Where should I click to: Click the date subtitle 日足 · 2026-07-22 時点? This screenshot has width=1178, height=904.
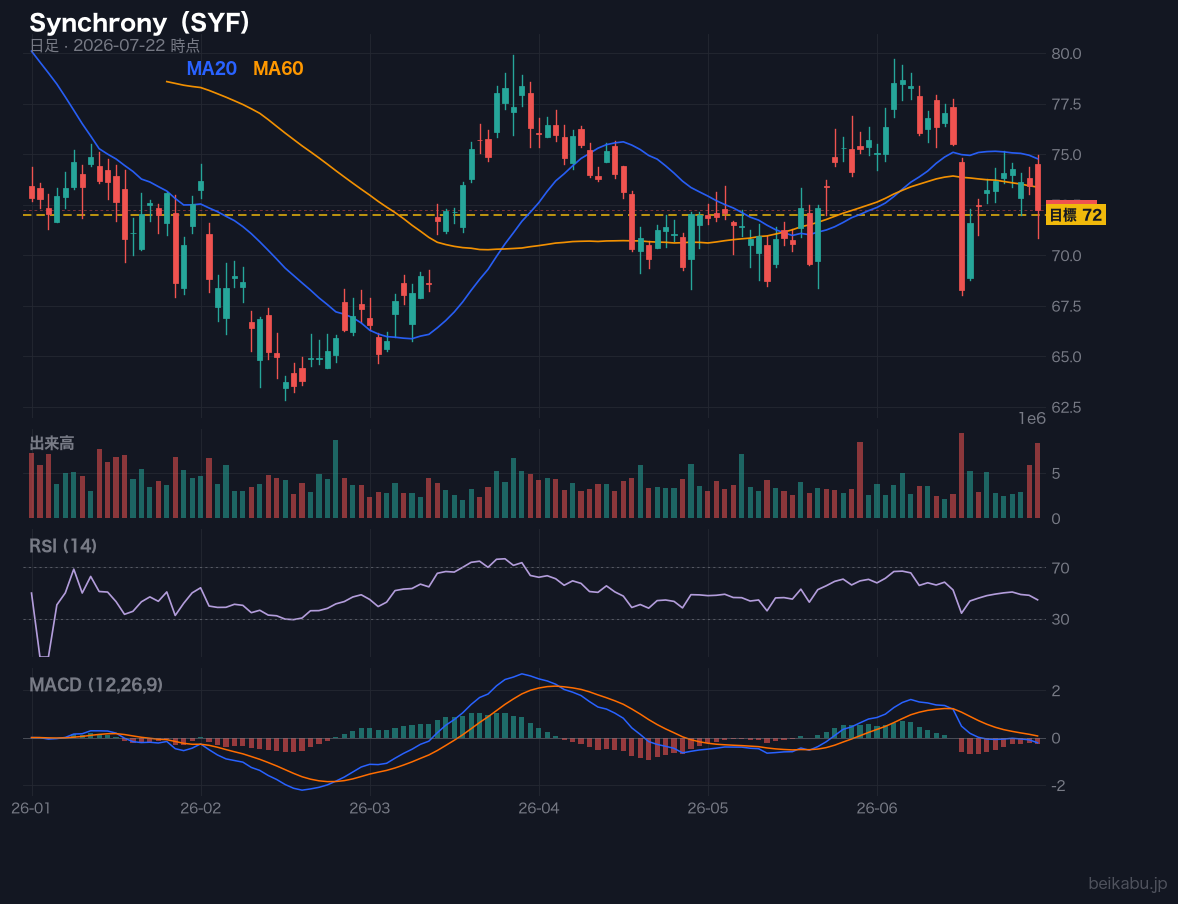[115, 46]
